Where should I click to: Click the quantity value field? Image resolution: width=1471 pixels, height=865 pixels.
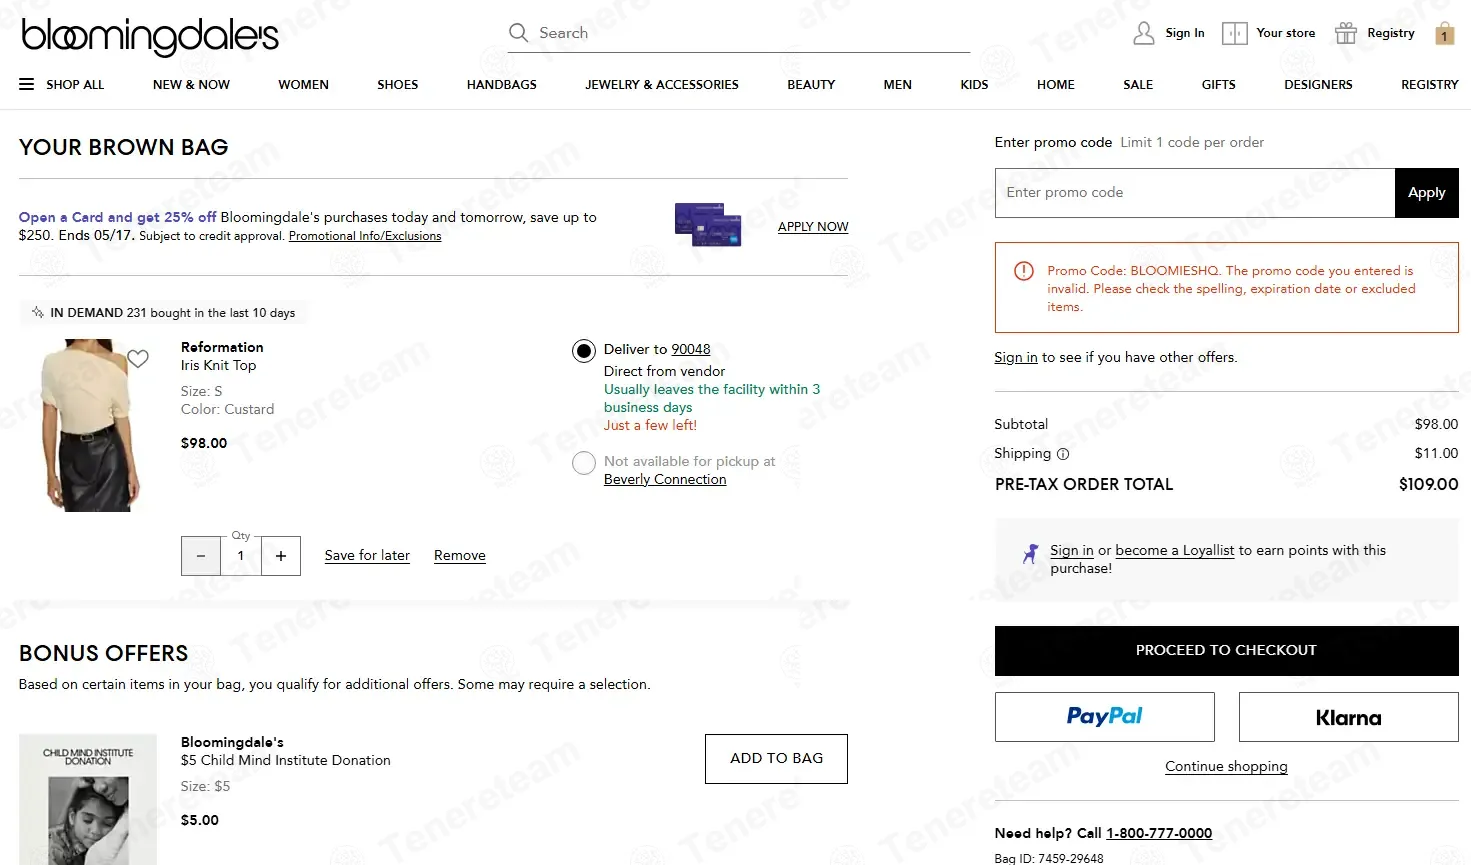241,556
